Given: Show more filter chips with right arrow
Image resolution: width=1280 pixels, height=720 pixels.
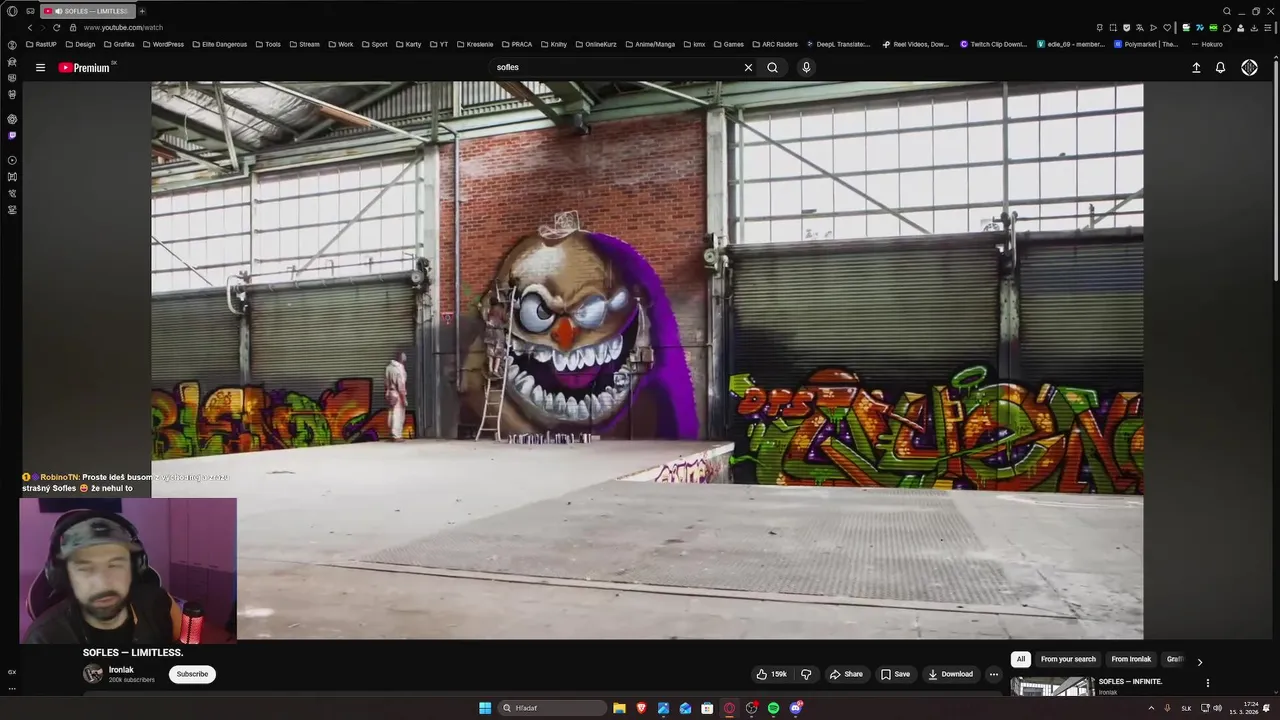Looking at the screenshot, I should pos(1199,662).
